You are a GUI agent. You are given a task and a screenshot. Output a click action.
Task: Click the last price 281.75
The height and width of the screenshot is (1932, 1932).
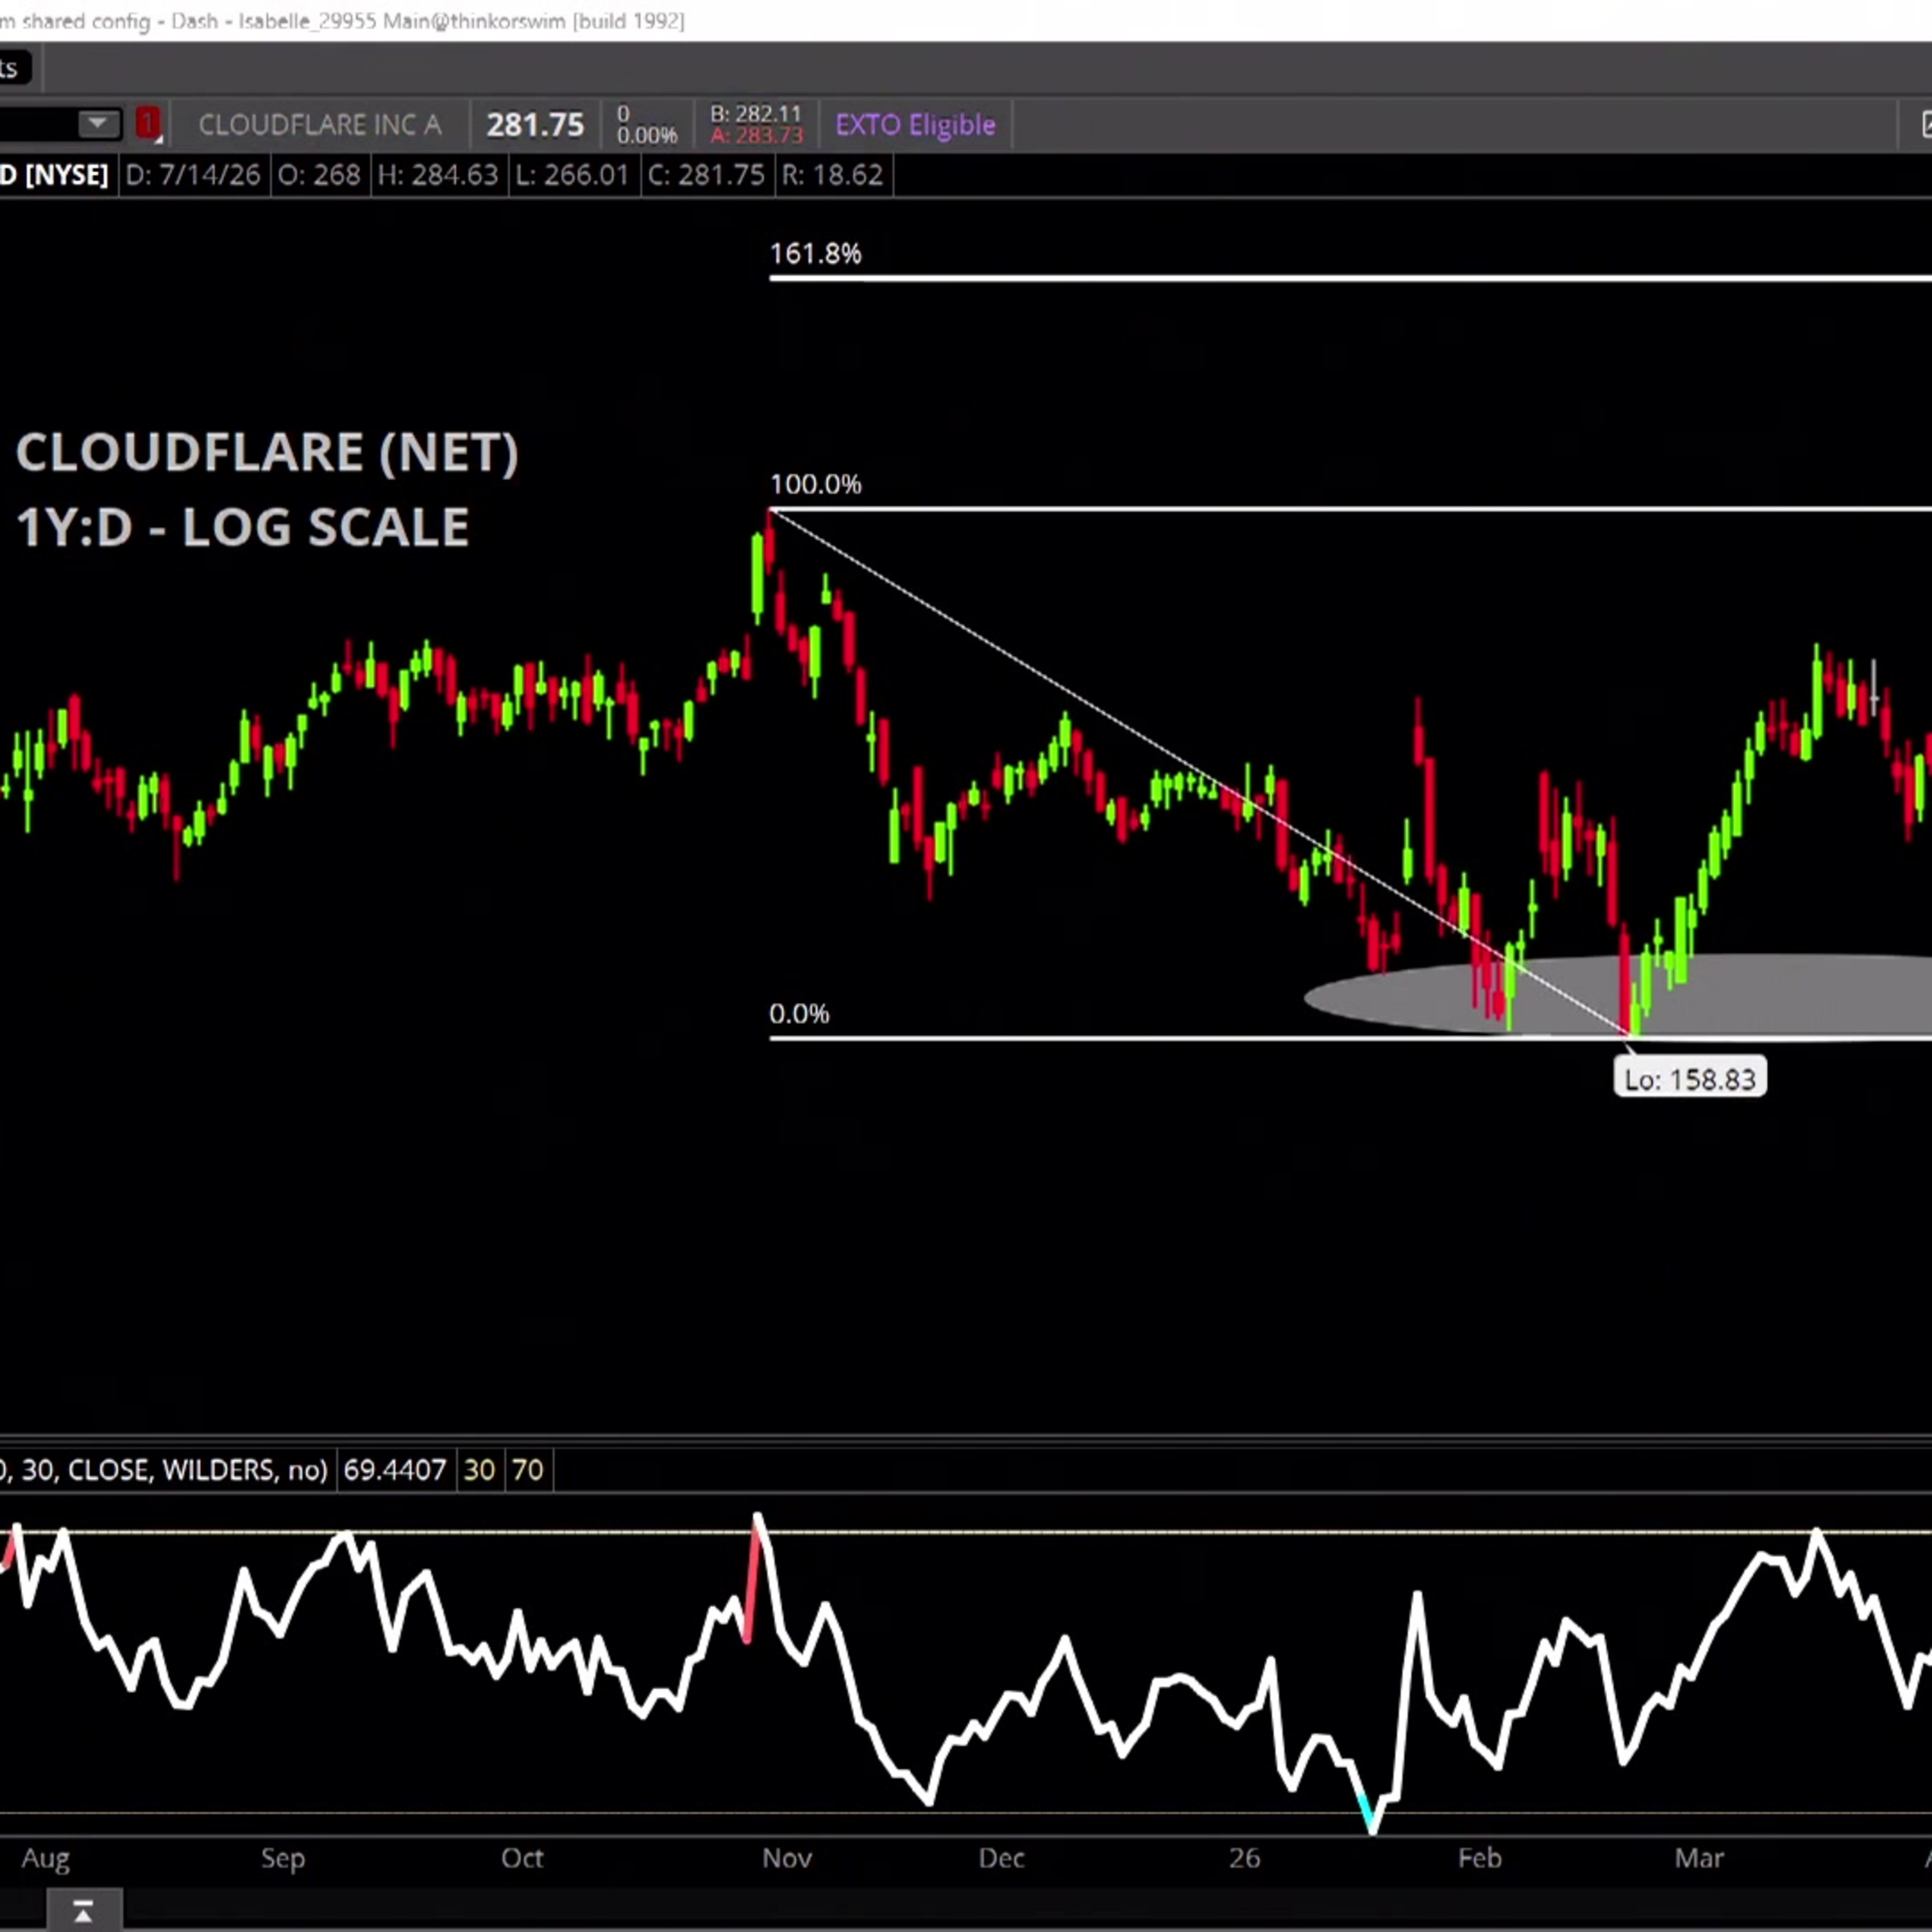(x=535, y=125)
